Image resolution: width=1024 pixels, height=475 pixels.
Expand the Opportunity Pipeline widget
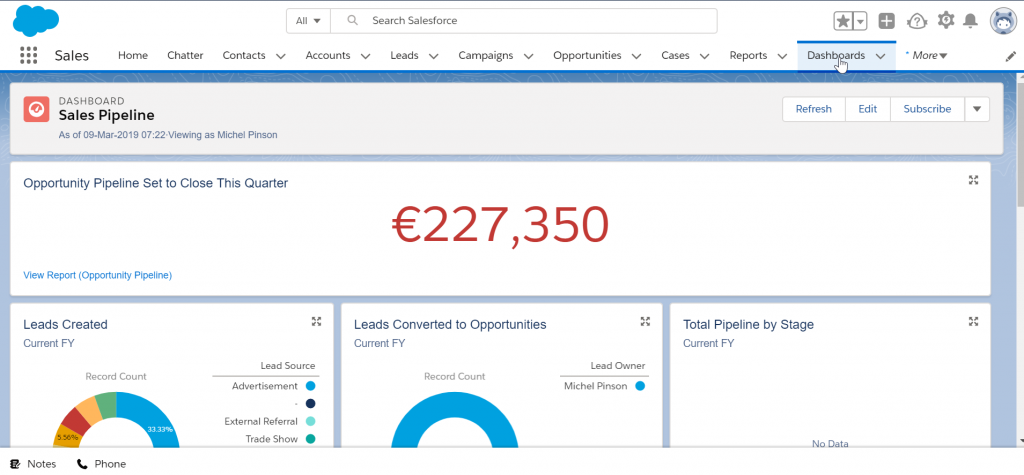coord(973,180)
